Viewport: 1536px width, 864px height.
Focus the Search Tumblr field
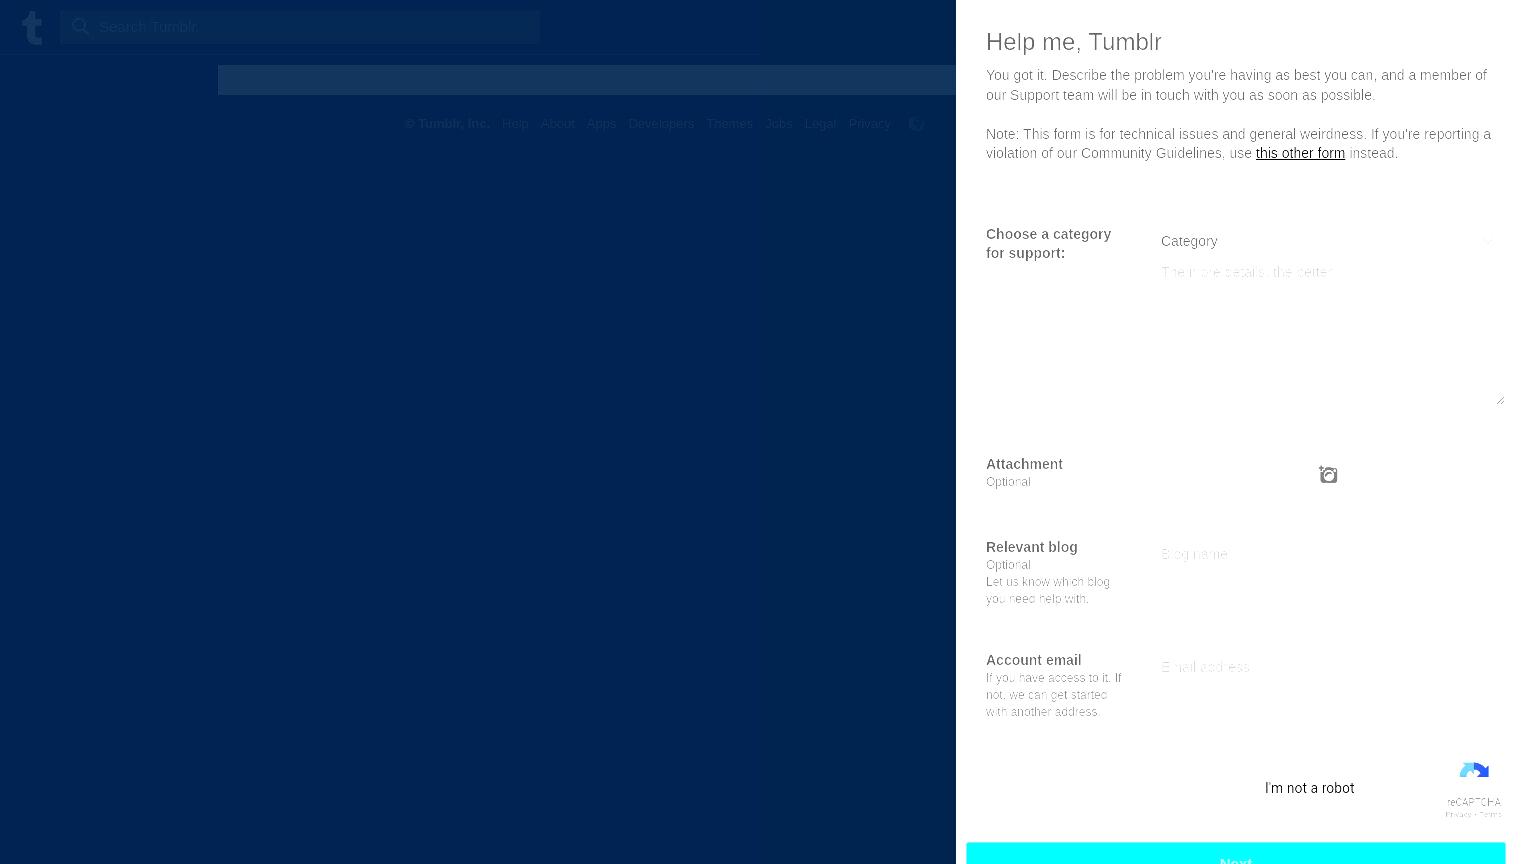coord(300,27)
